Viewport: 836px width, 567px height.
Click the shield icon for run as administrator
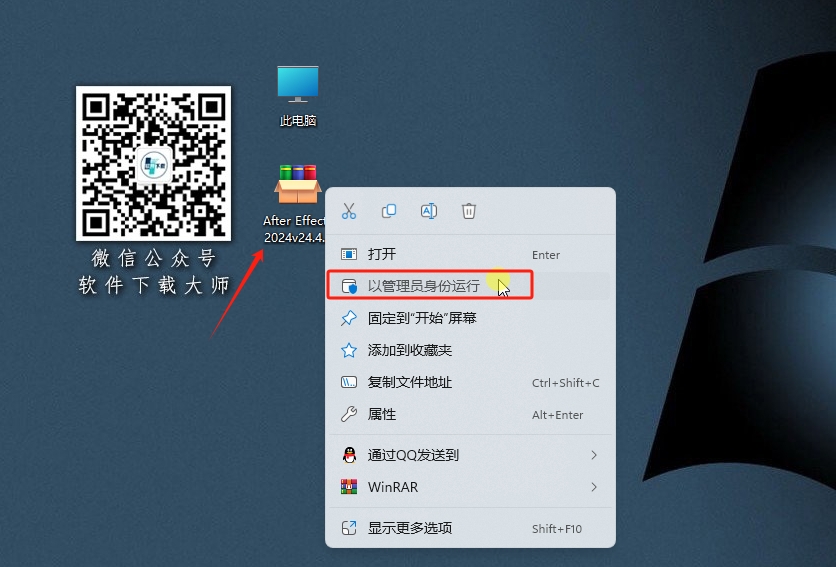pos(349,286)
